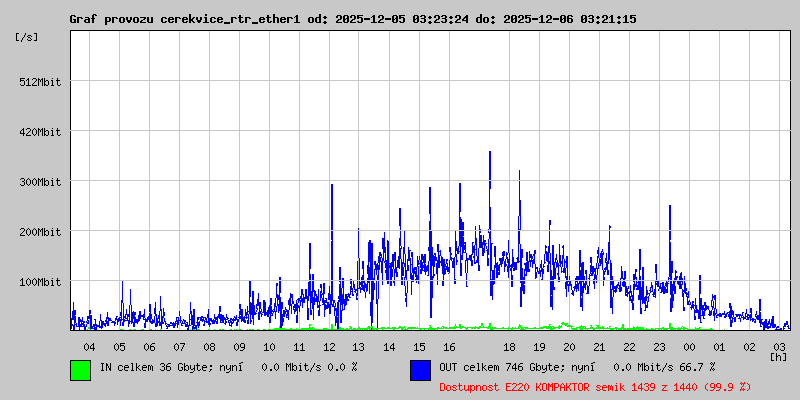Click the blue OUT legend swatch

(x=420, y=369)
